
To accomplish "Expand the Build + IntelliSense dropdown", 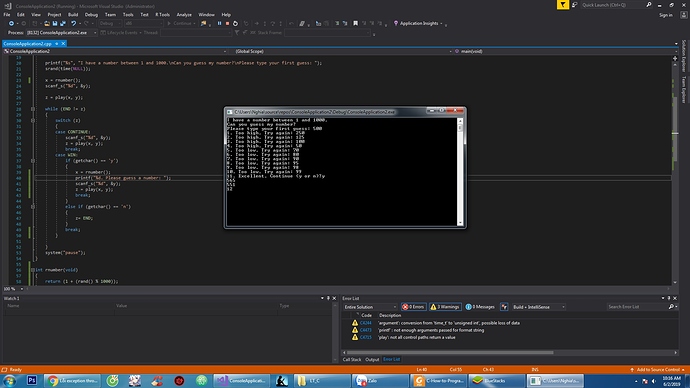I will click(539, 307).
